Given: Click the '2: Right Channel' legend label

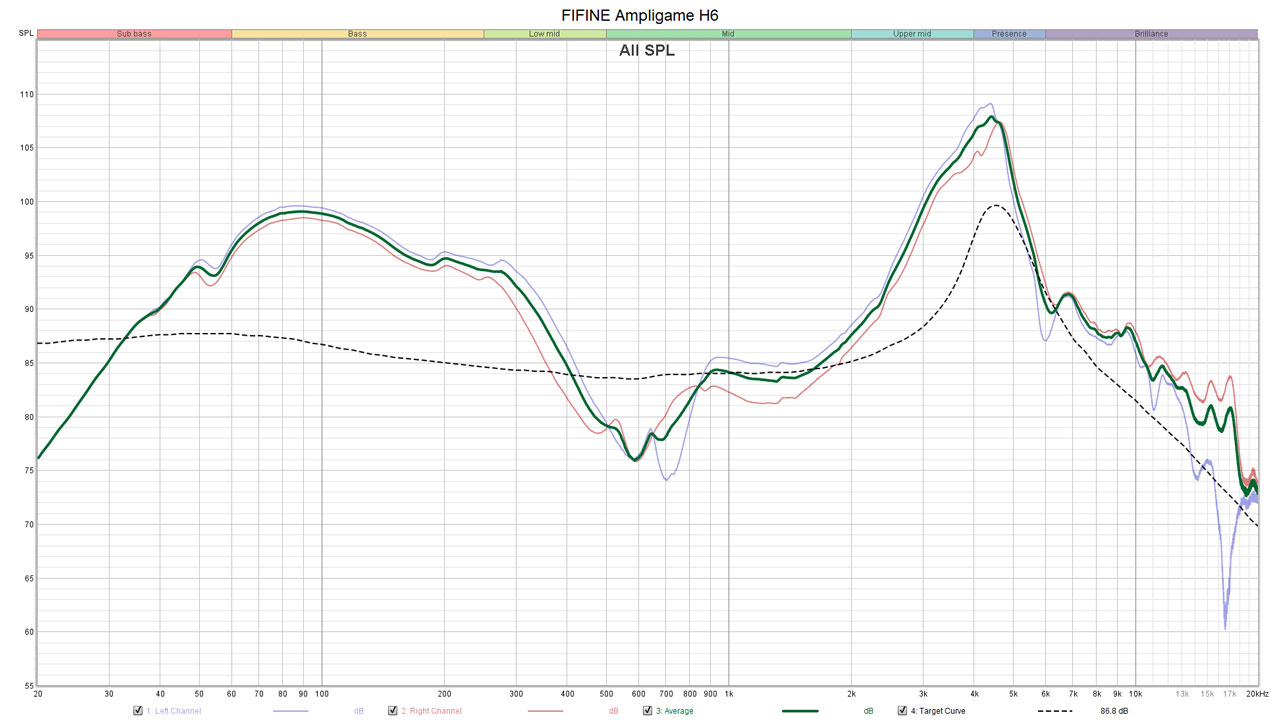Looking at the screenshot, I should [432, 711].
